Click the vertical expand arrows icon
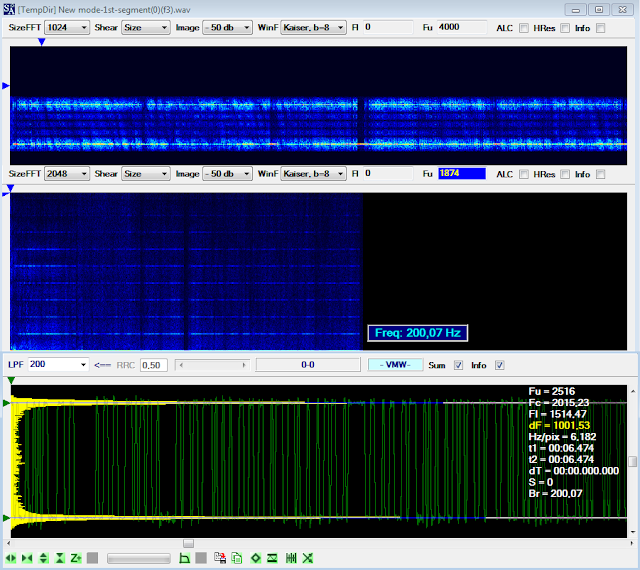This screenshot has width=640, height=570. point(44,558)
